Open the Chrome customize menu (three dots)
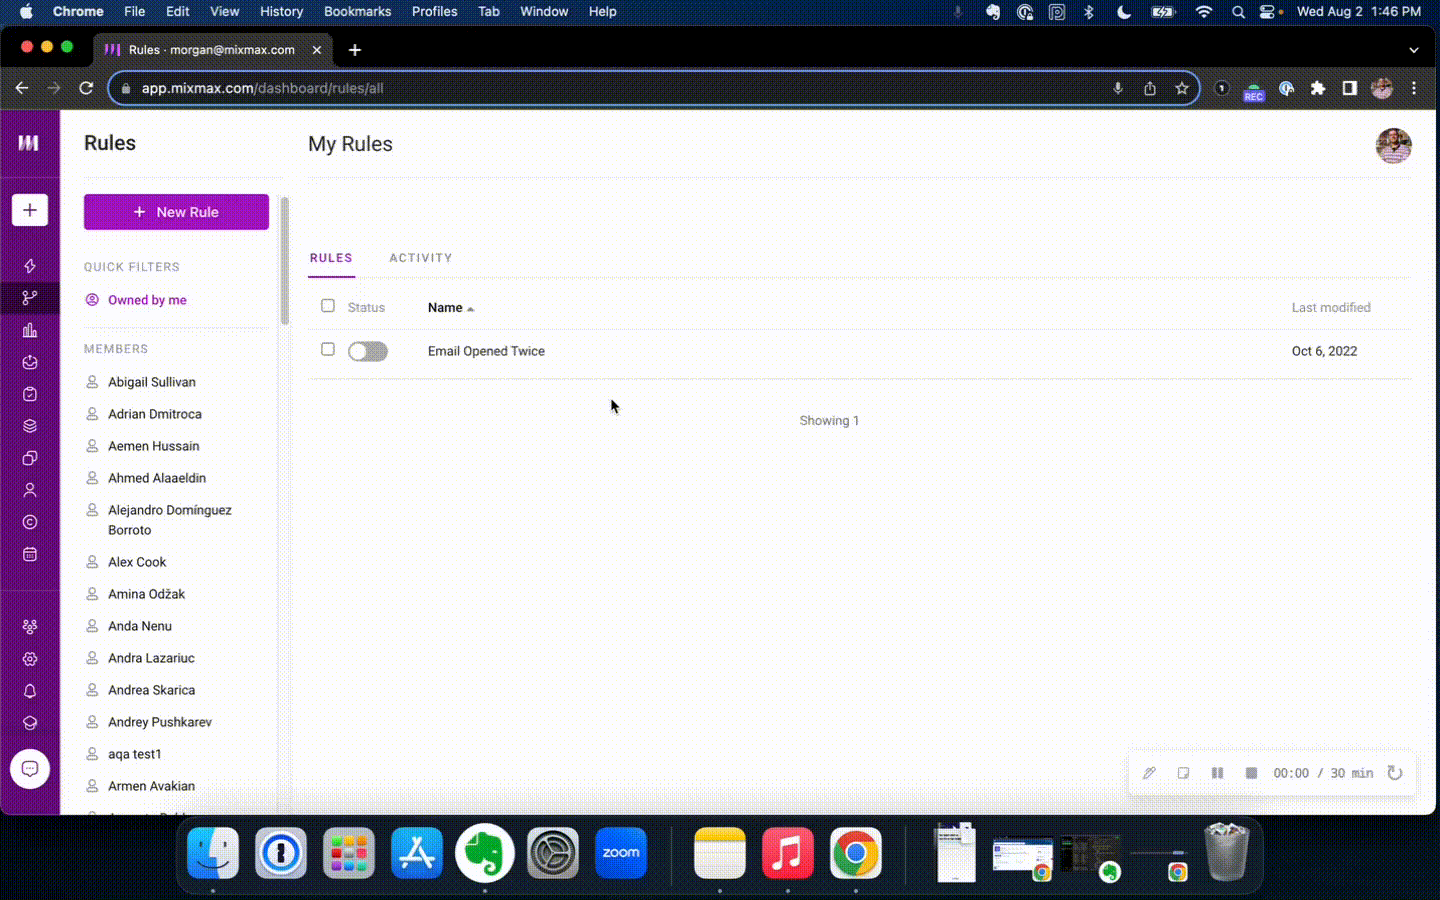Image resolution: width=1440 pixels, height=900 pixels. click(x=1414, y=88)
